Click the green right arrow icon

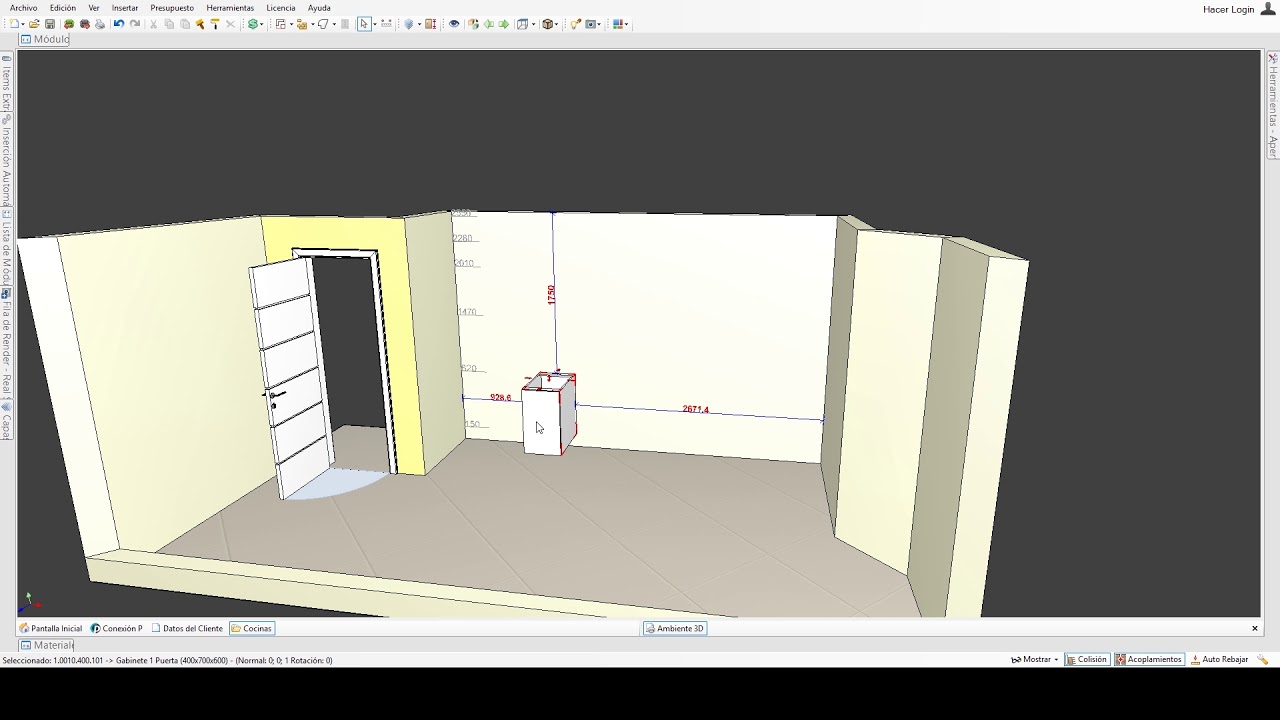point(504,24)
